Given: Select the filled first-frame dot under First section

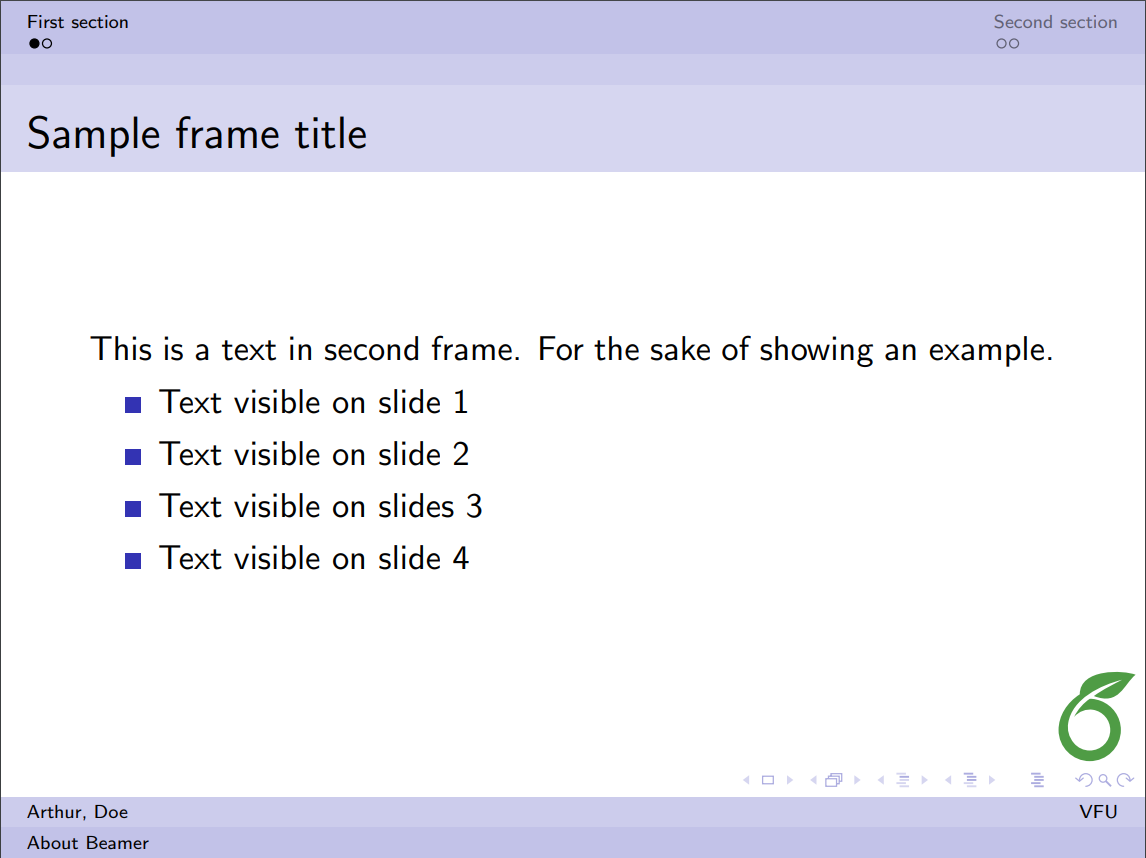Looking at the screenshot, I should (x=34, y=43).
